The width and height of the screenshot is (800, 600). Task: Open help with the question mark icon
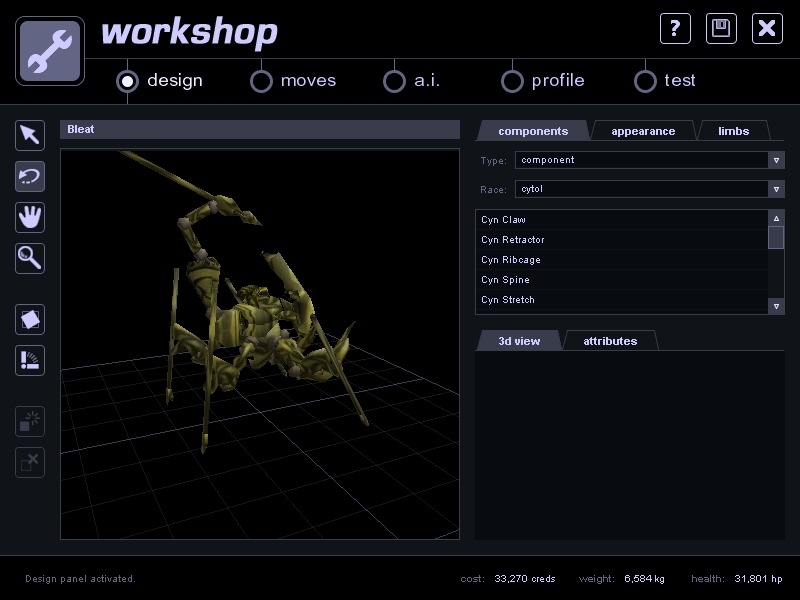[675, 28]
